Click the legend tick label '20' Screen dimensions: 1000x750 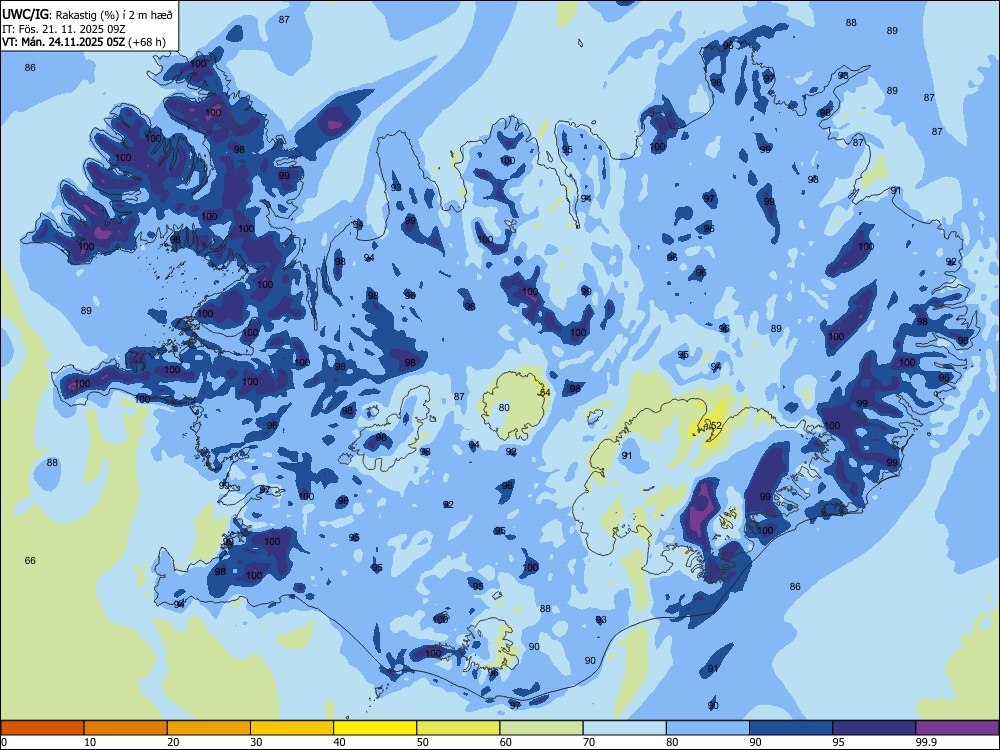pyautogui.click(x=173, y=742)
